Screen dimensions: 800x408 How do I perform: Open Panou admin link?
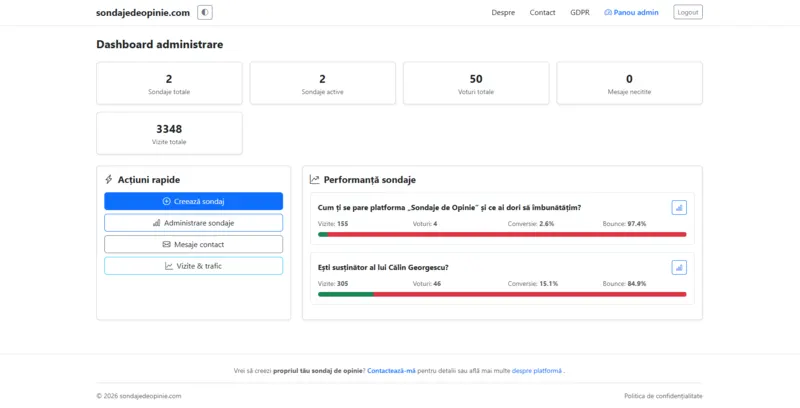point(631,12)
